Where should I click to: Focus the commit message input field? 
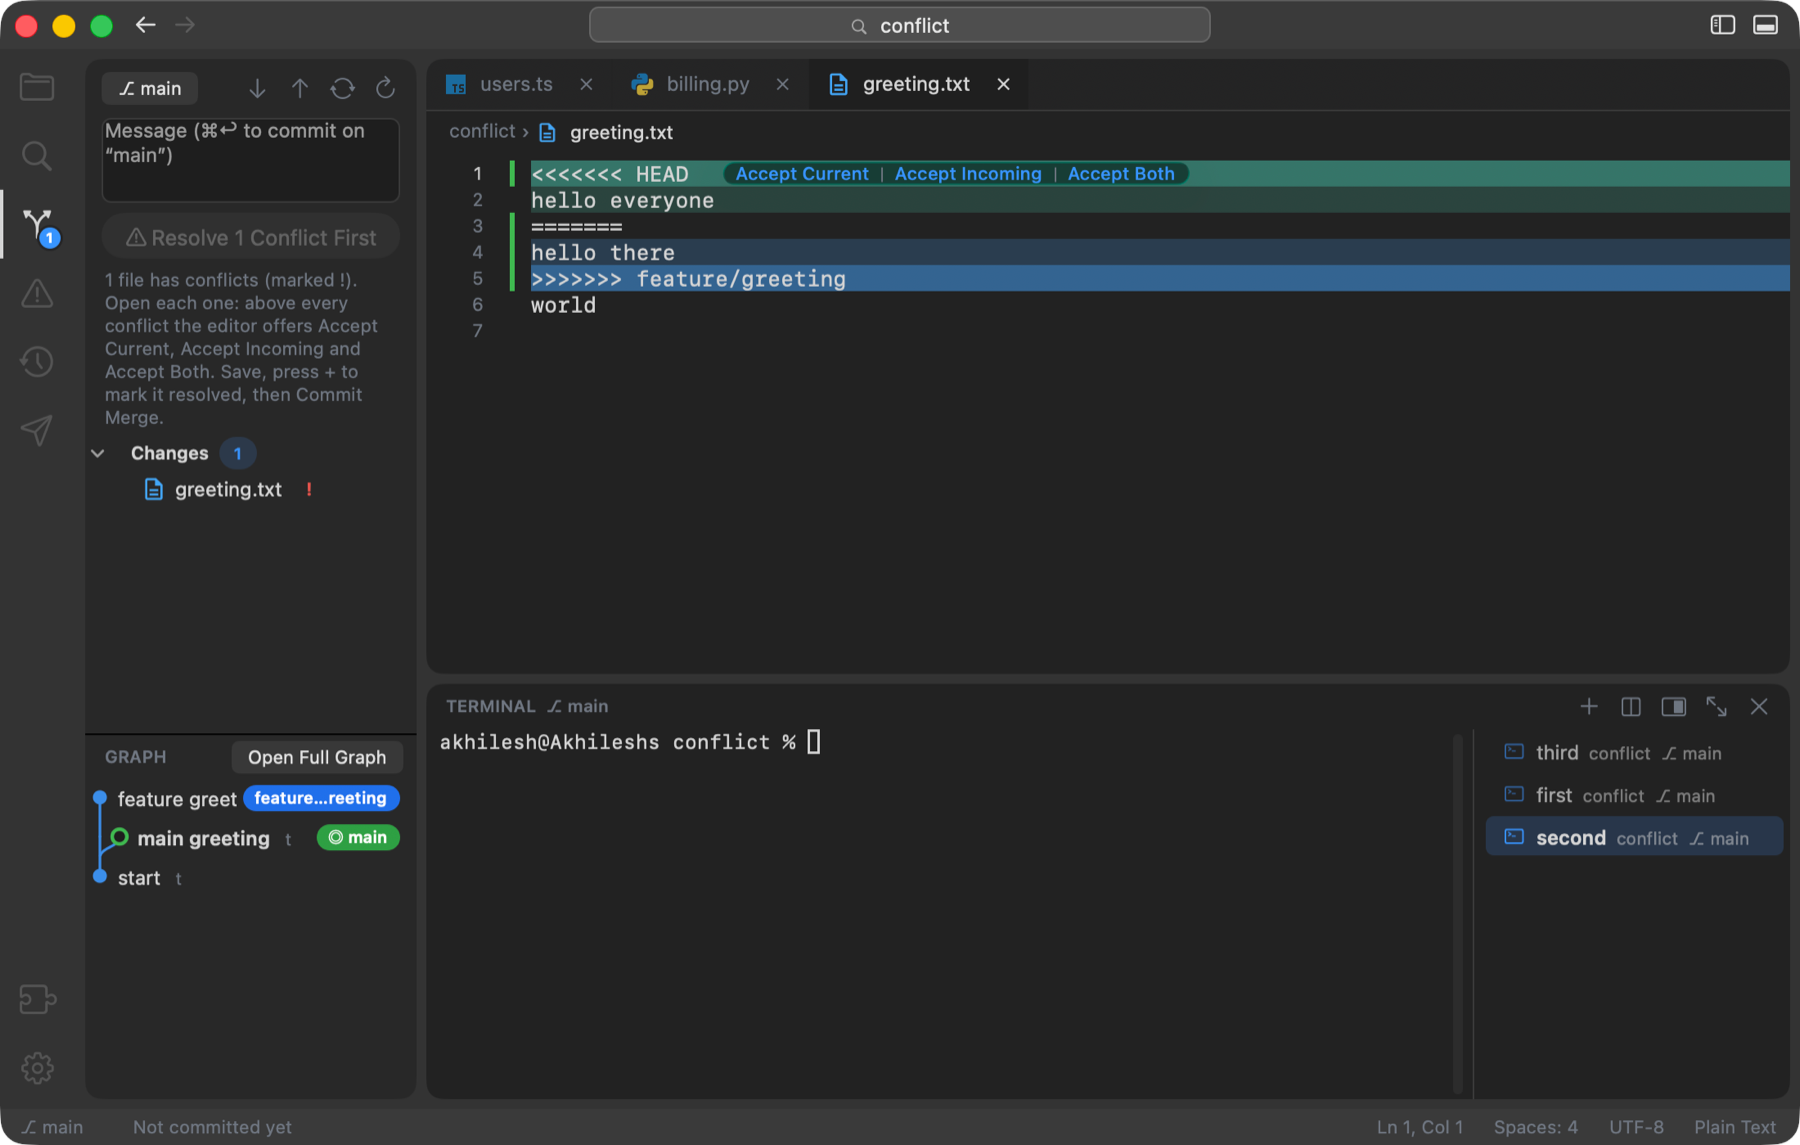pyautogui.click(x=251, y=160)
